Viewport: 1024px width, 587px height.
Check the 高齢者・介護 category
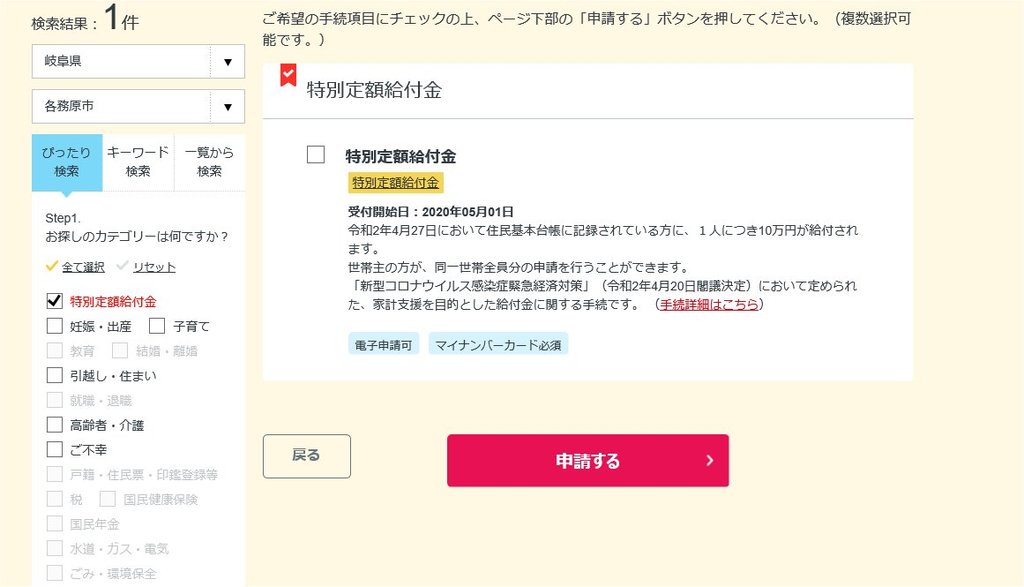(55, 425)
